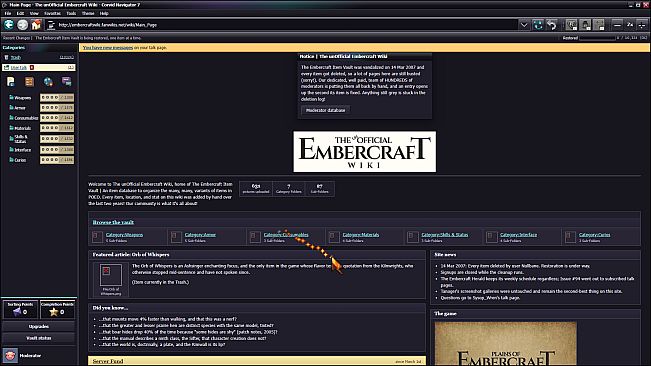Click the Curios progress counter box
651x366 pixels.
pyautogui.click(x=57, y=160)
